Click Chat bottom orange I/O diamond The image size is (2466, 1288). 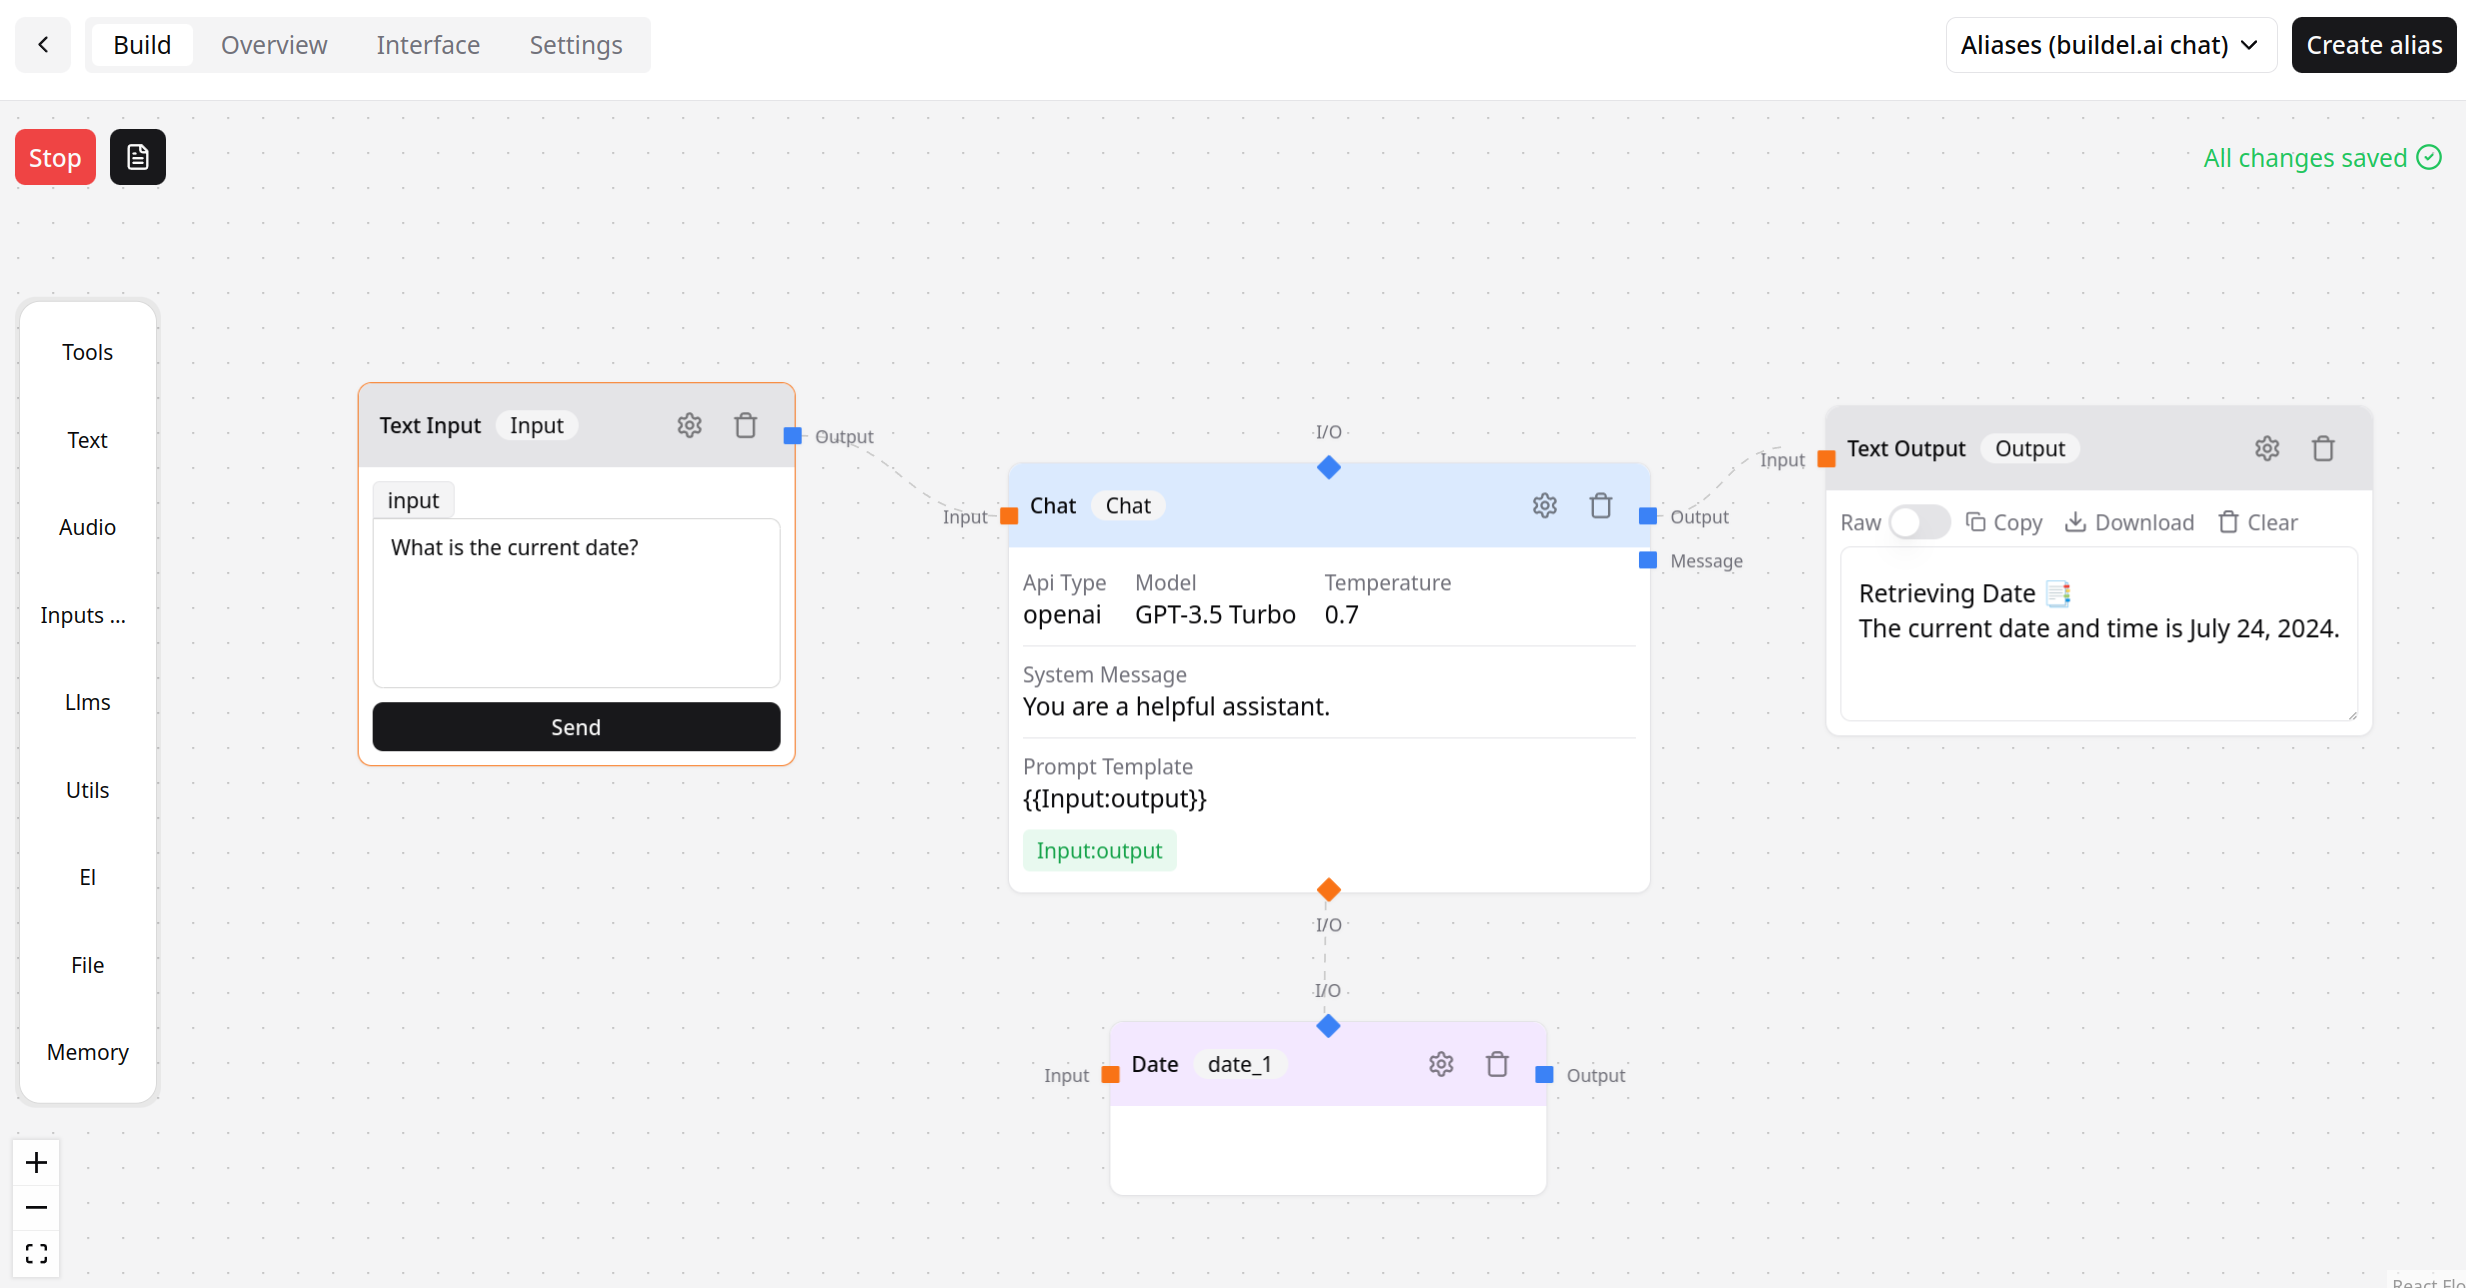tap(1329, 889)
